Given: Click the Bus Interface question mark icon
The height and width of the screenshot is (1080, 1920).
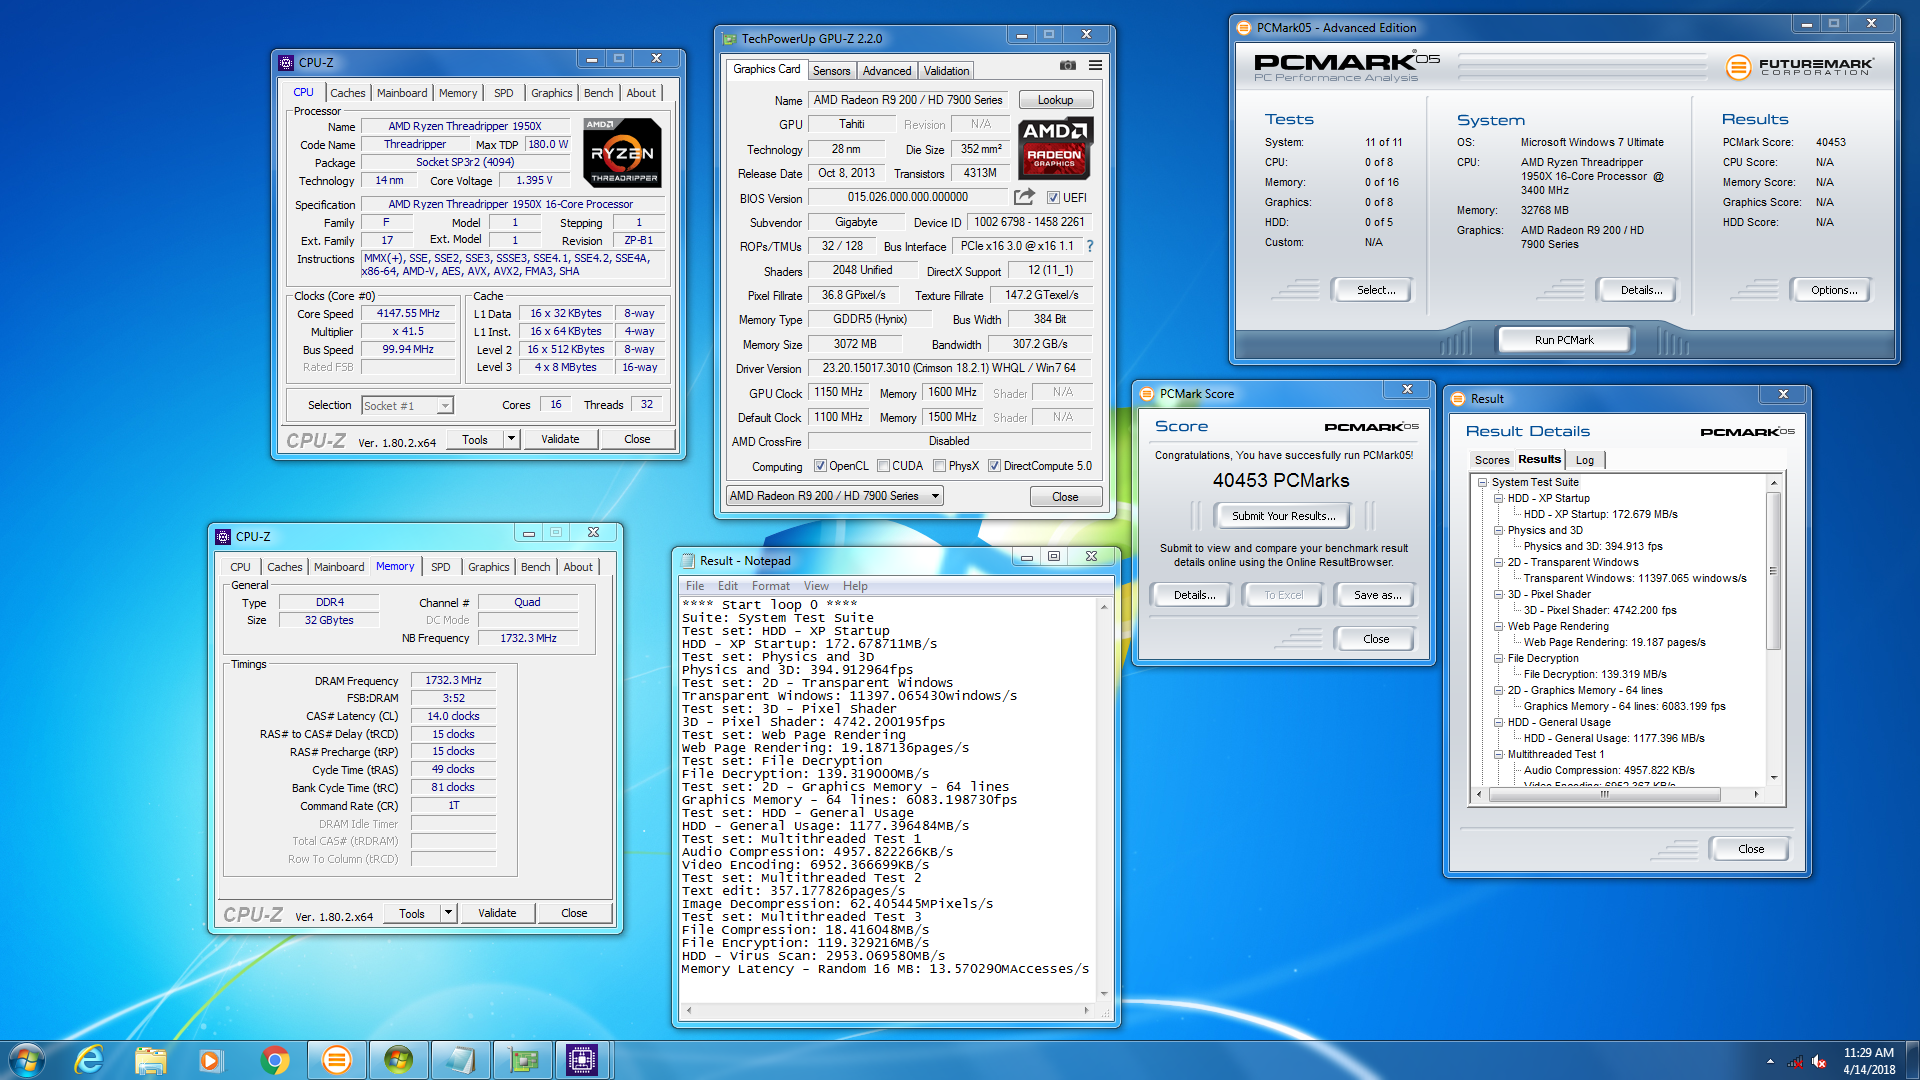Looking at the screenshot, I should coord(1090,246).
